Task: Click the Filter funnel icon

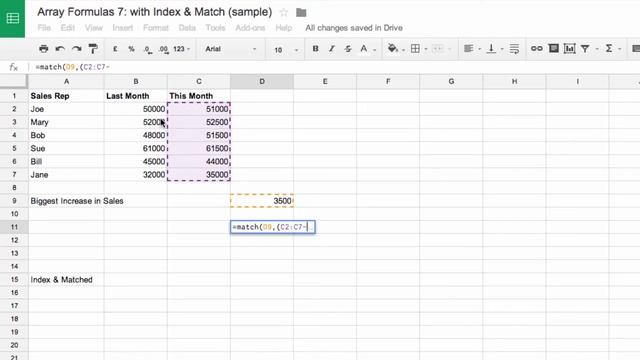Action: [x=585, y=49]
